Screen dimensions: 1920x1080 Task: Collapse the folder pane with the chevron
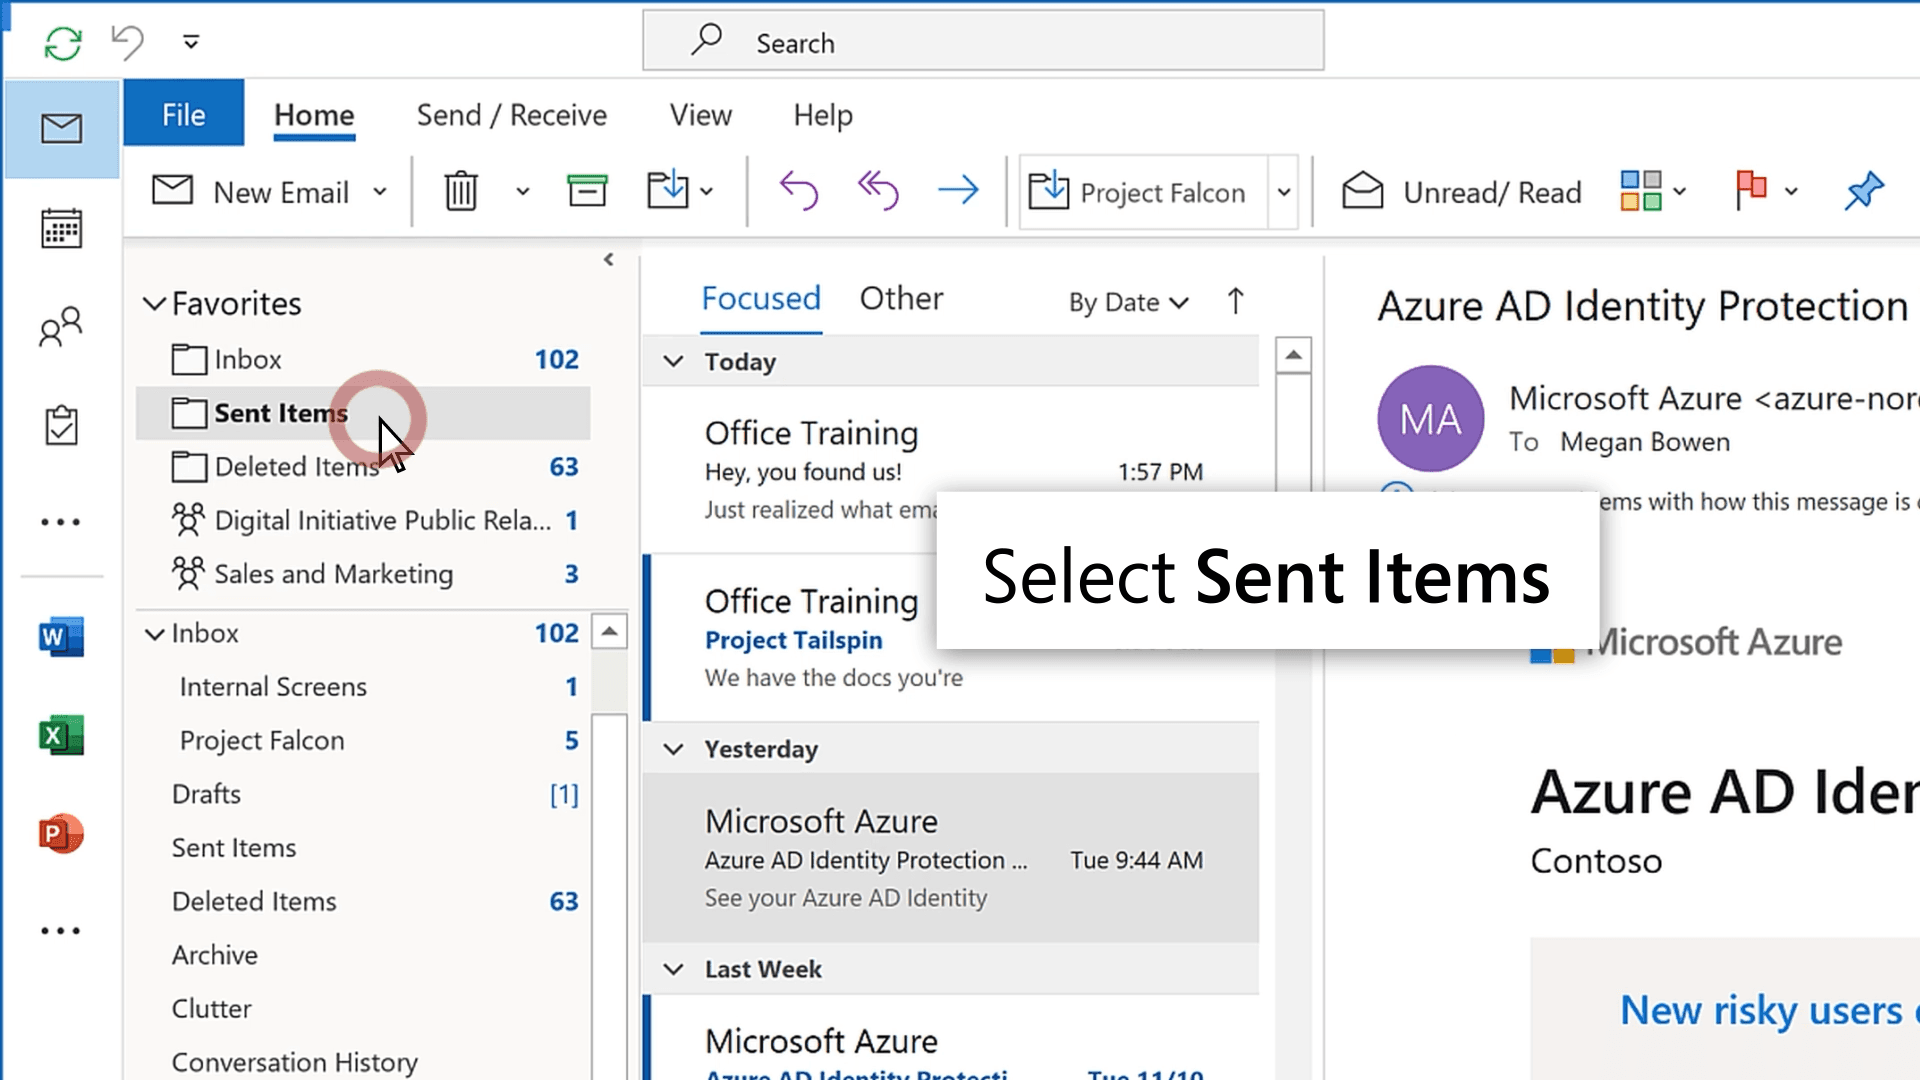[x=609, y=260]
